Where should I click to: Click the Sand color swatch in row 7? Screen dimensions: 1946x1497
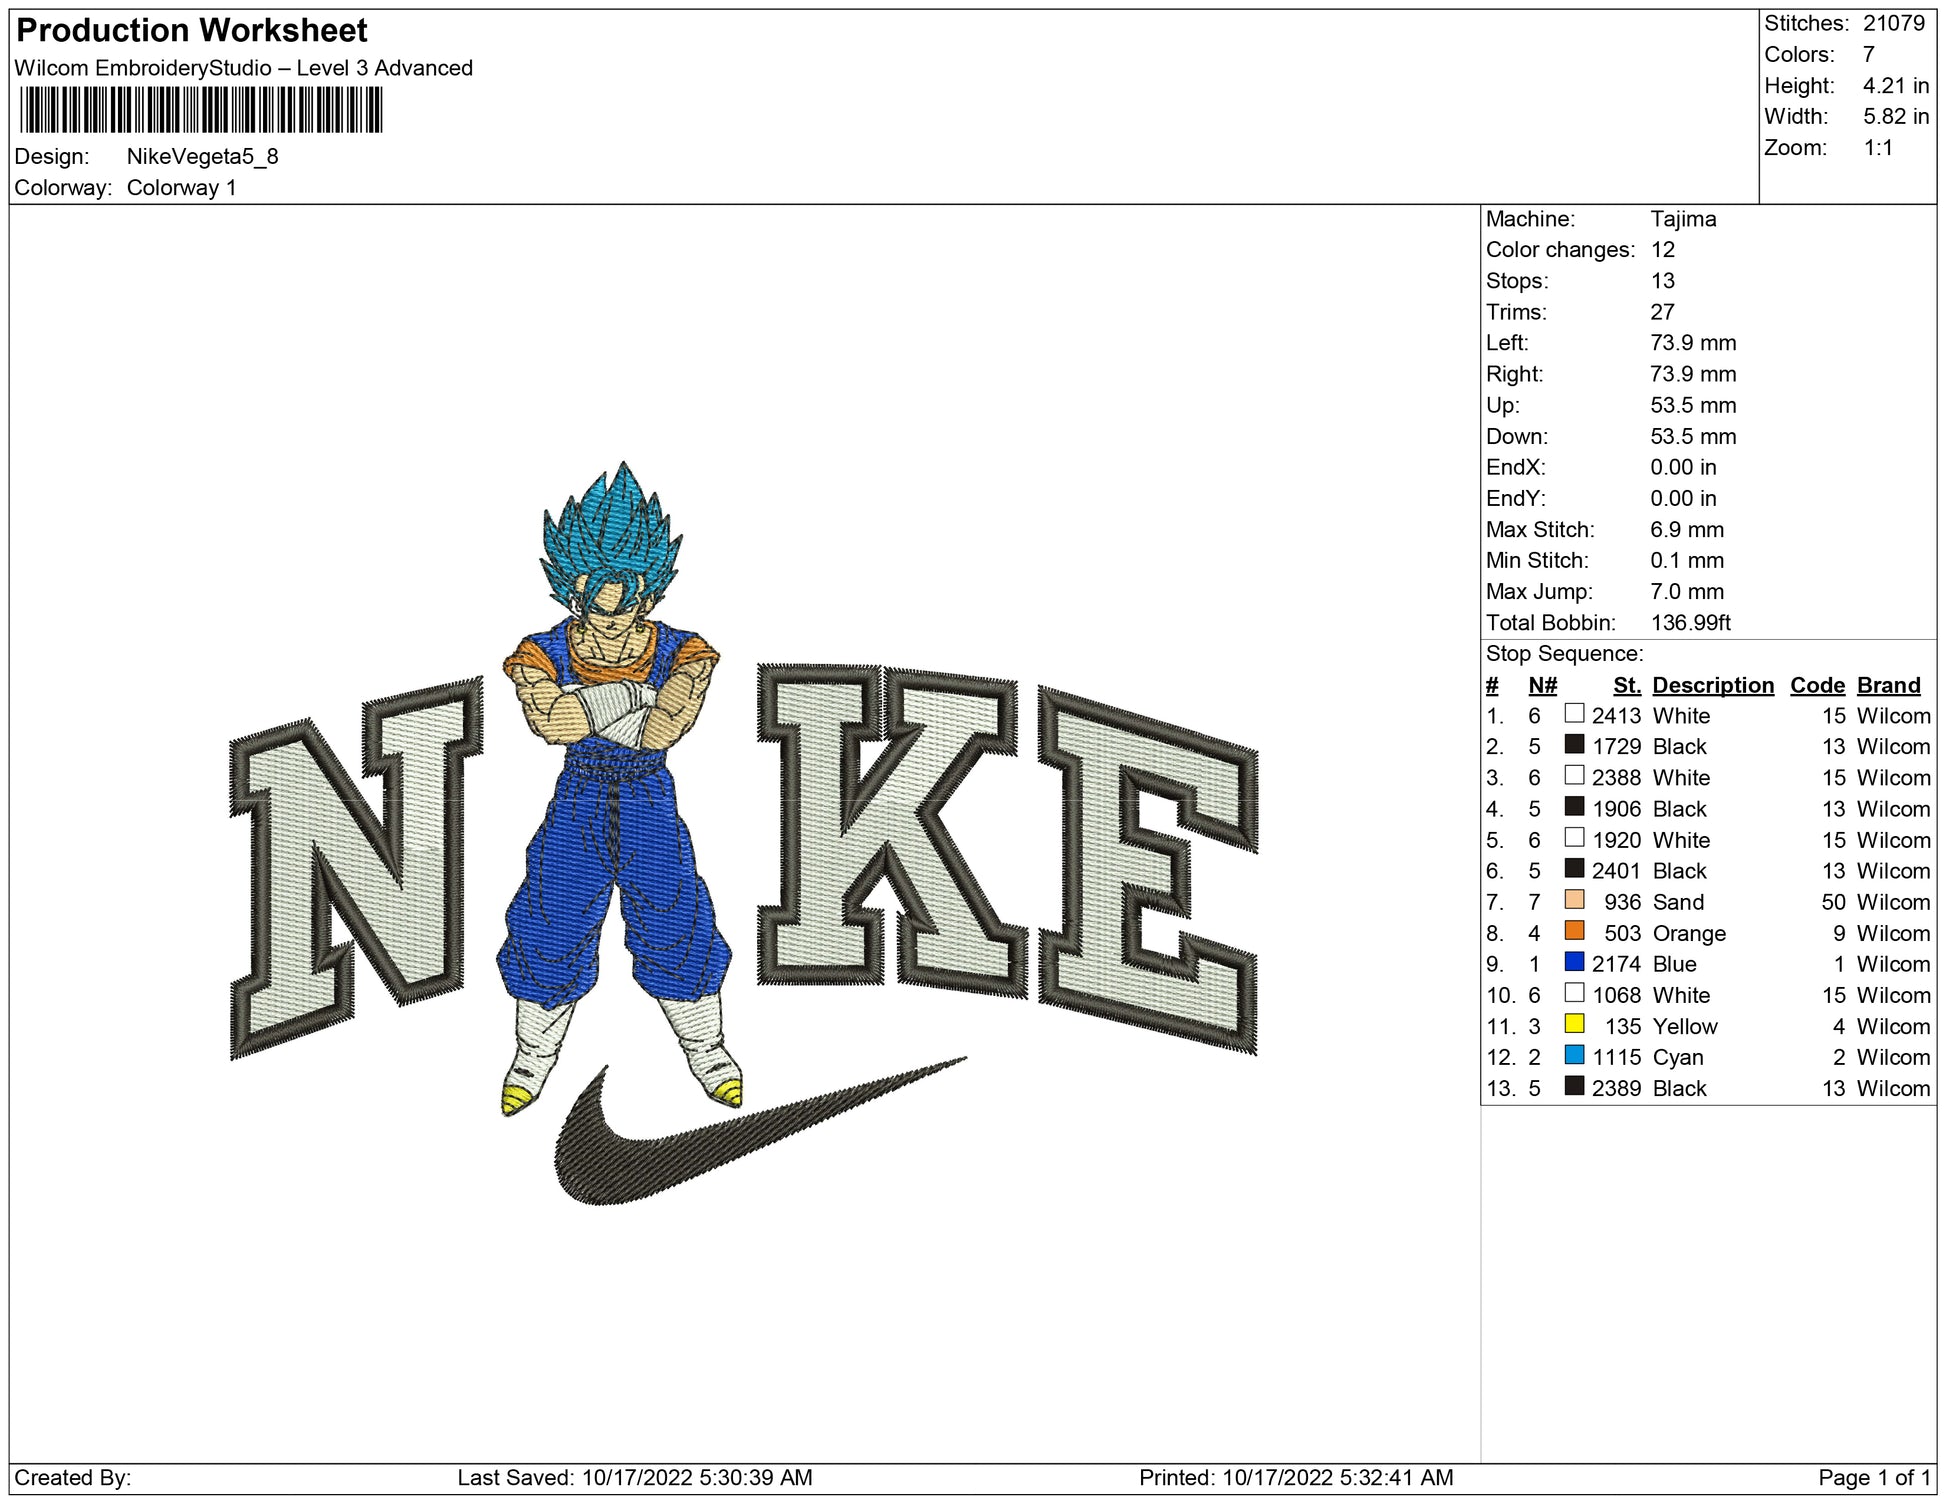(x=1574, y=900)
